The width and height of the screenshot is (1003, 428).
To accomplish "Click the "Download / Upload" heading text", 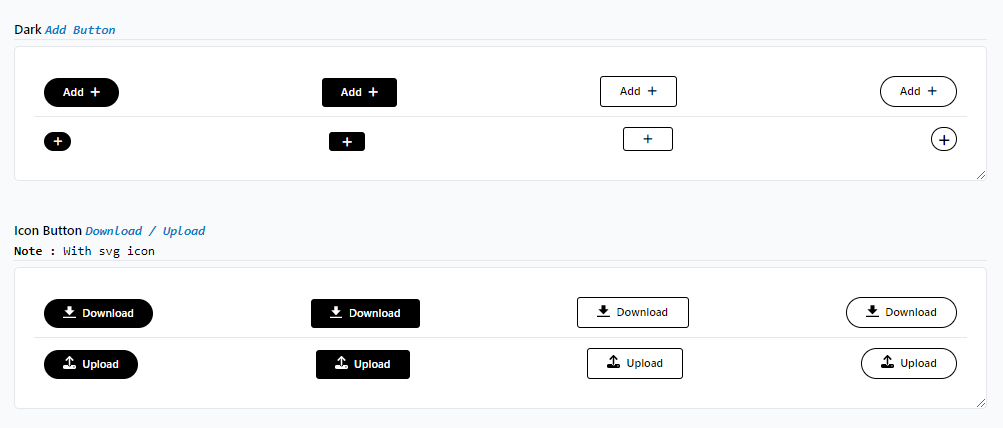I will [145, 231].
